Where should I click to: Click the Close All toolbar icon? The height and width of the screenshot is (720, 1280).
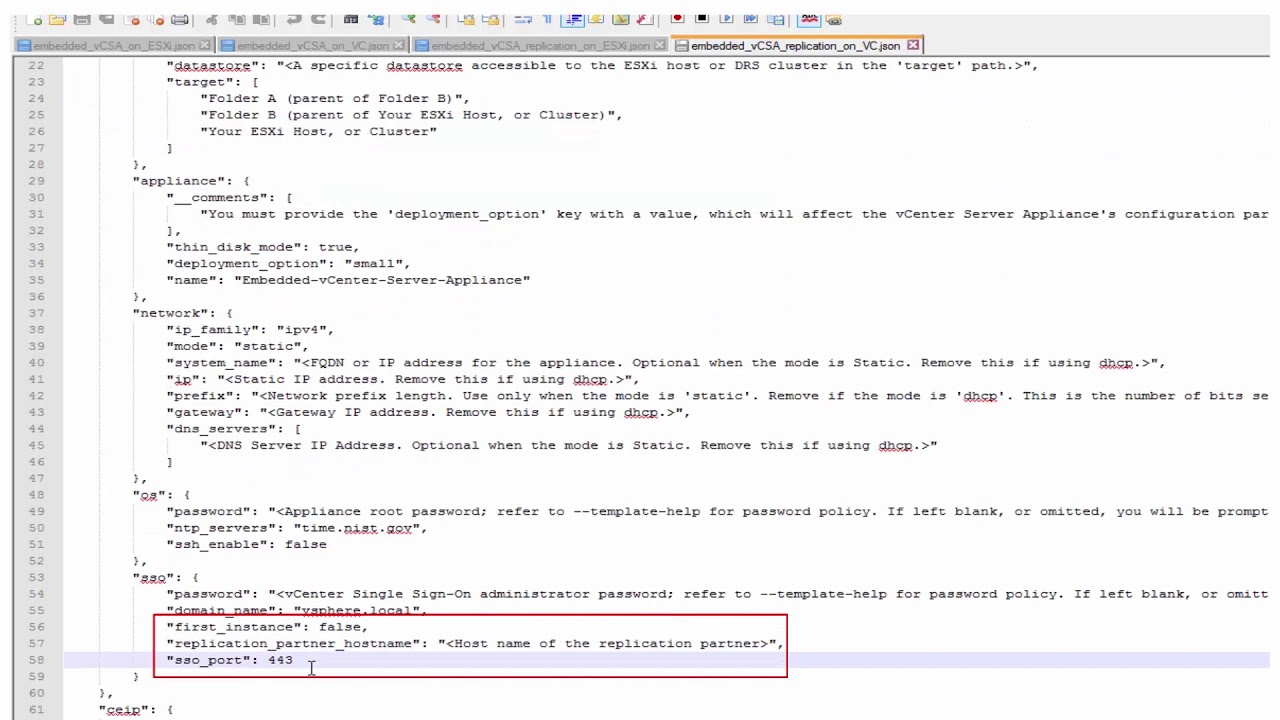coord(156,19)
